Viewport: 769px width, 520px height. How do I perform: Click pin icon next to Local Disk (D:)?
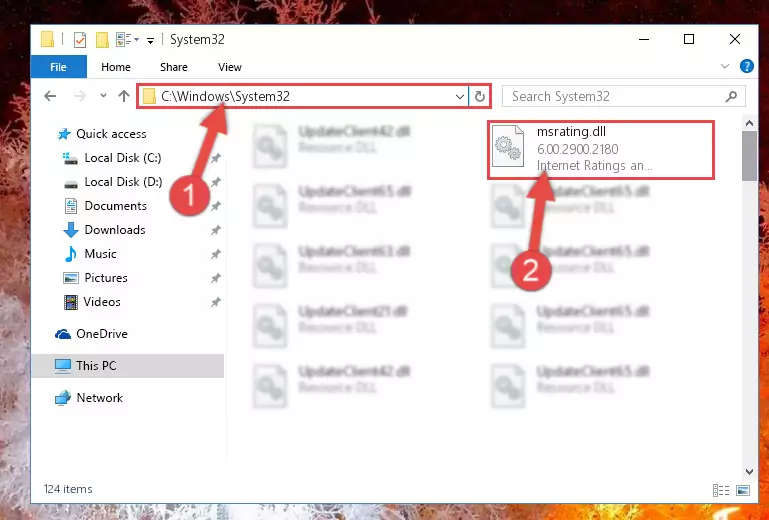coord(215,182)
